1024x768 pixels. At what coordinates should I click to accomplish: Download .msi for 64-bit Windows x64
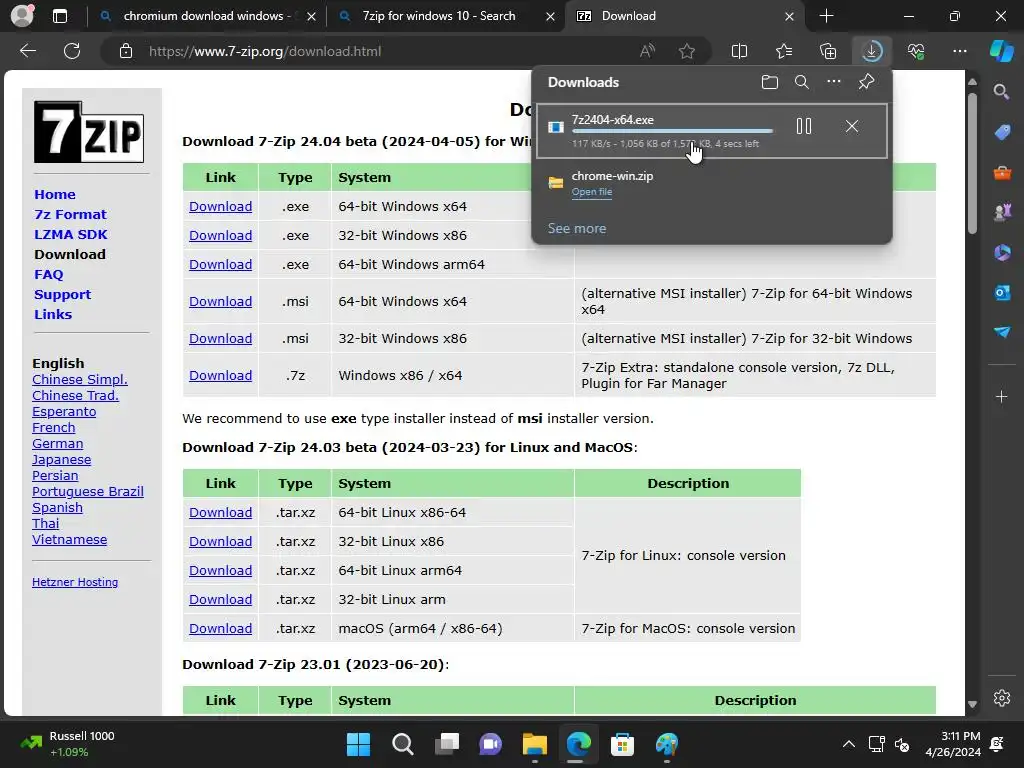coord(221,301)
